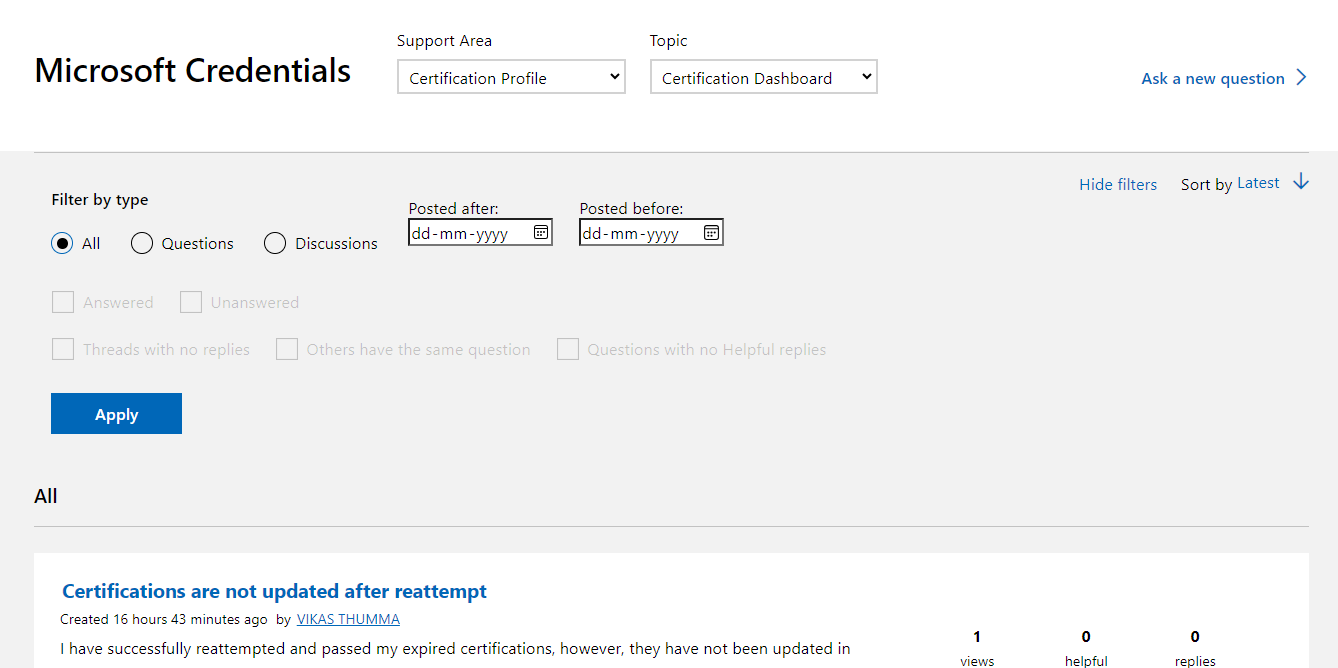Click Hide filters link
The width and height of the screenshot is (1338, 668).
pos(1118,184)
